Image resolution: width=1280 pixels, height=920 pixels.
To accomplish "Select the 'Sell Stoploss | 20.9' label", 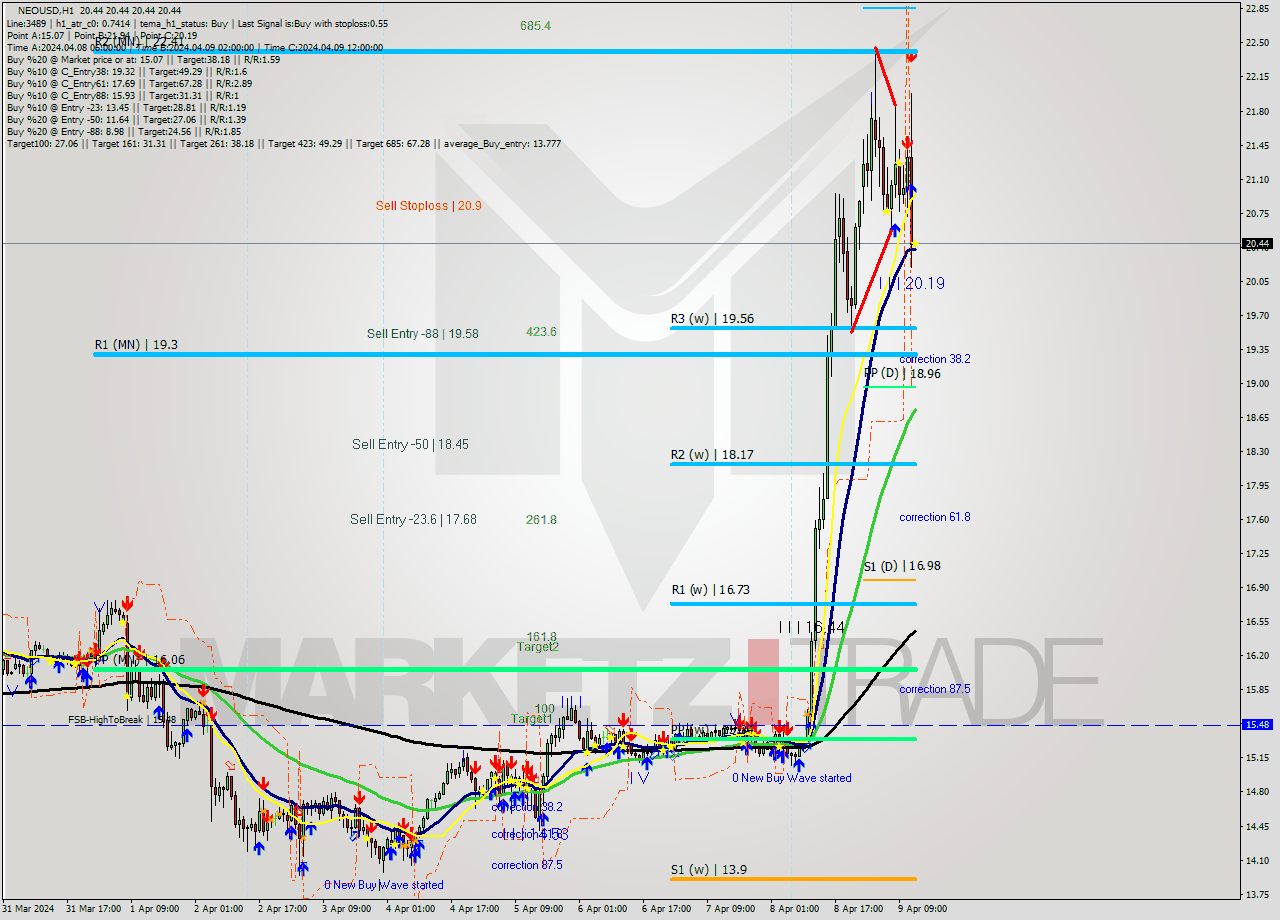I will pyautogui.click(x=429, y=206).
